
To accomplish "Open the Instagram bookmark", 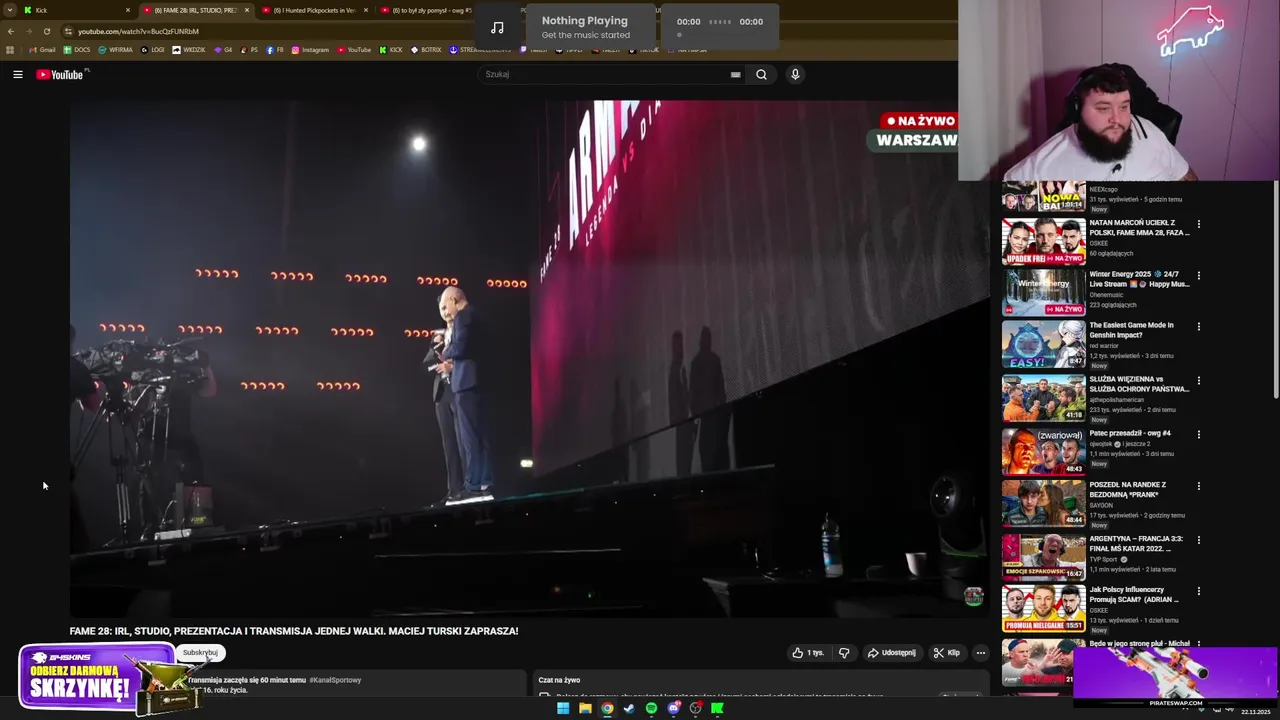I will coord(310,50).
